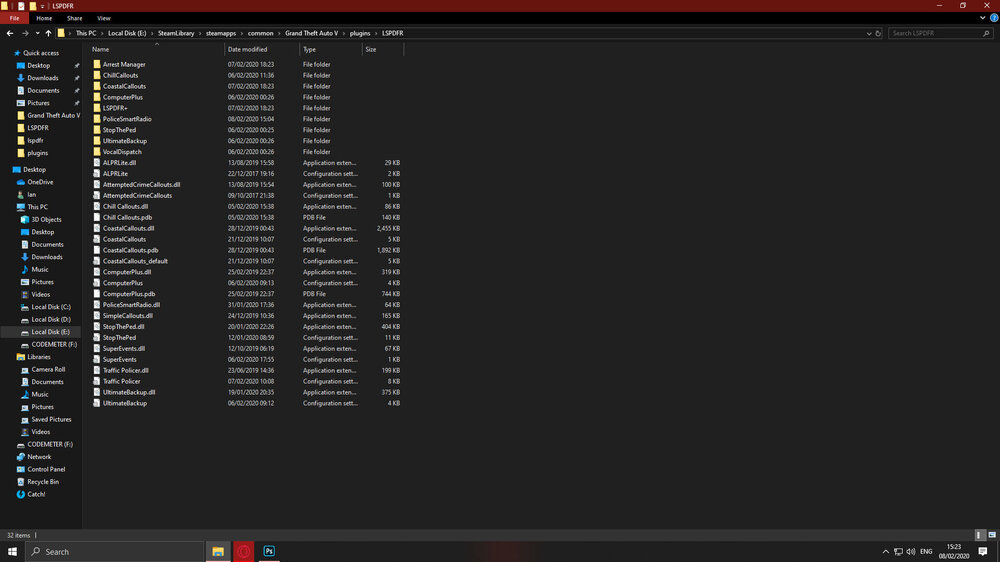This screenshot has width=1000, height=562.
Task: Refresh the LSPDFR folder view
Action: coord(878,33)
